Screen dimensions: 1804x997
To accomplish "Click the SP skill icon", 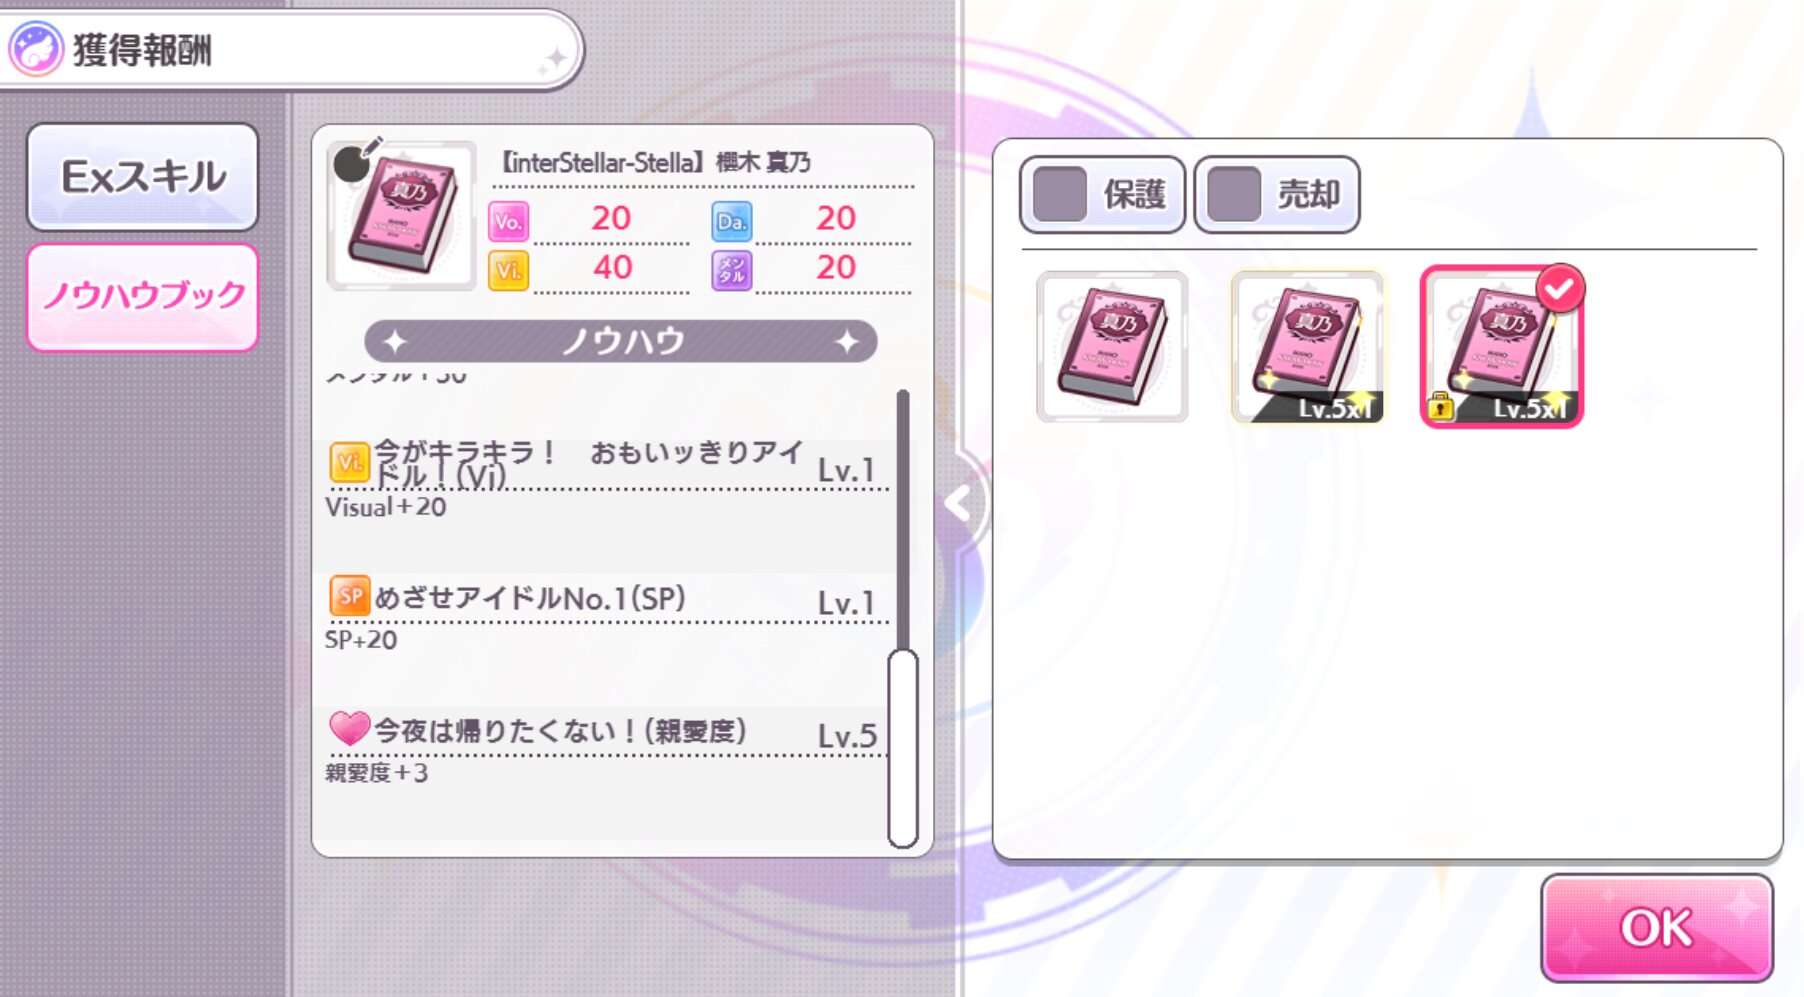I will (x=350, y=596).
